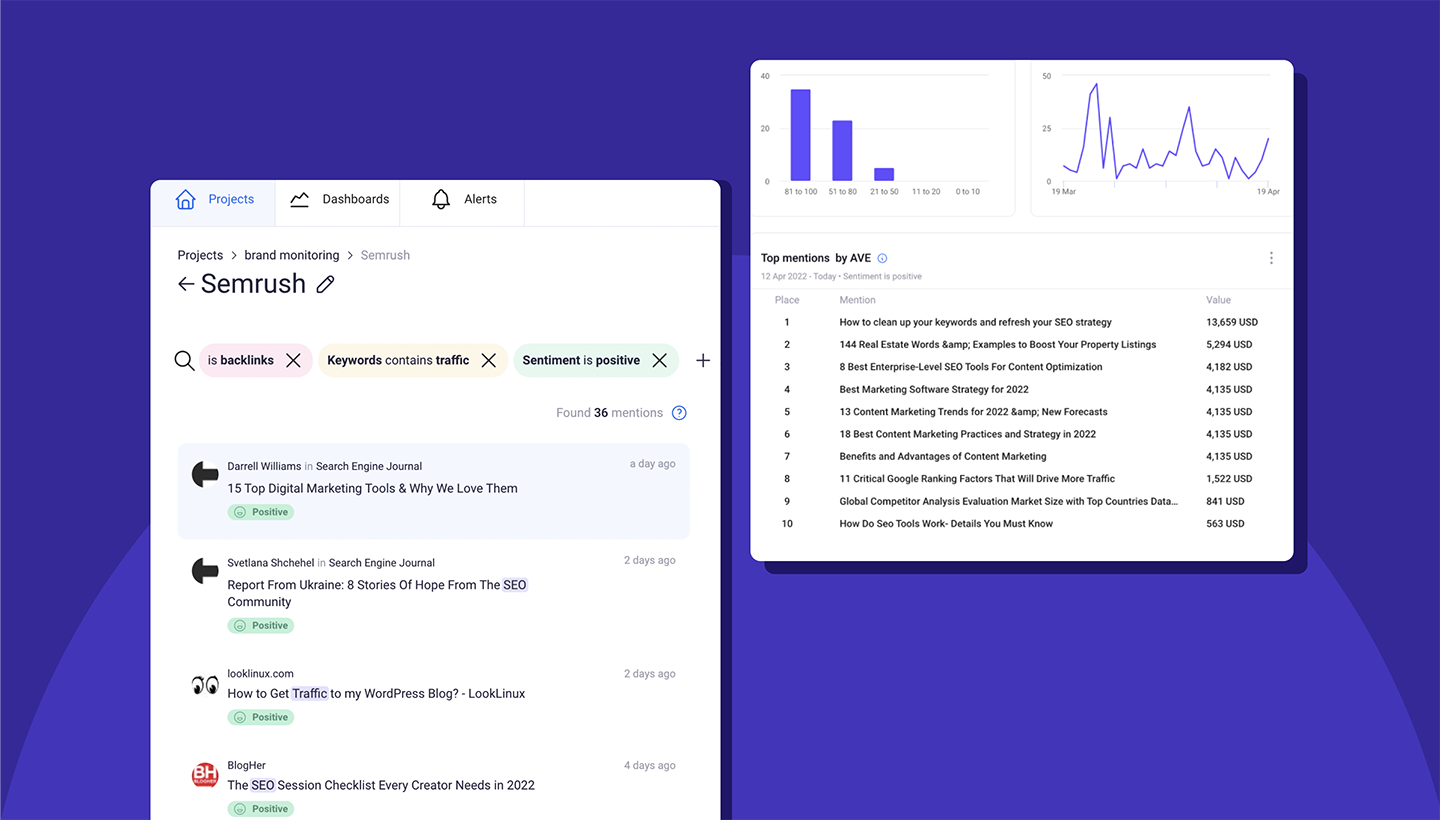The height and width of the screenshot is (820, 1440).
Task: Remove the Keywords contains traffic filter
Action: coord(488,360)
